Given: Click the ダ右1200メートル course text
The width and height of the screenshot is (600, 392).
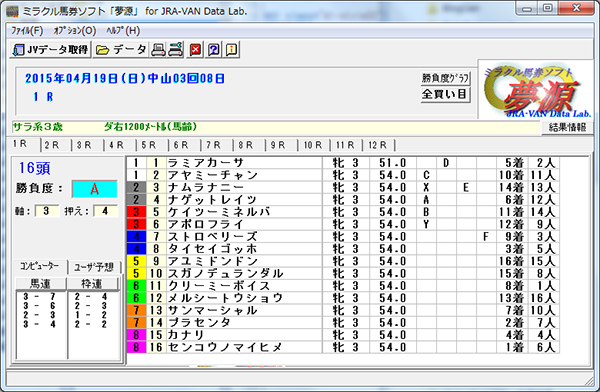Looking at the screenshot, I should click(150, 127).
